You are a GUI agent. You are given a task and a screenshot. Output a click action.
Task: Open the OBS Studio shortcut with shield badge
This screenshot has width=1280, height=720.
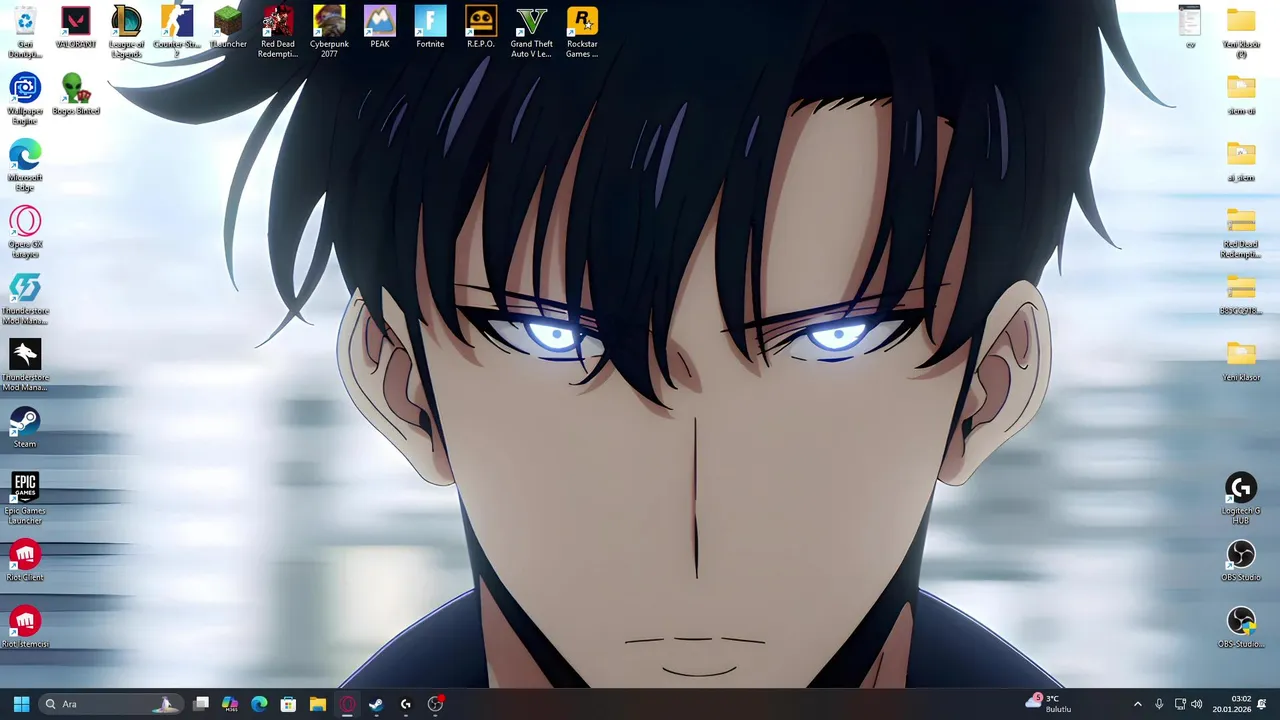(1241, 627)
